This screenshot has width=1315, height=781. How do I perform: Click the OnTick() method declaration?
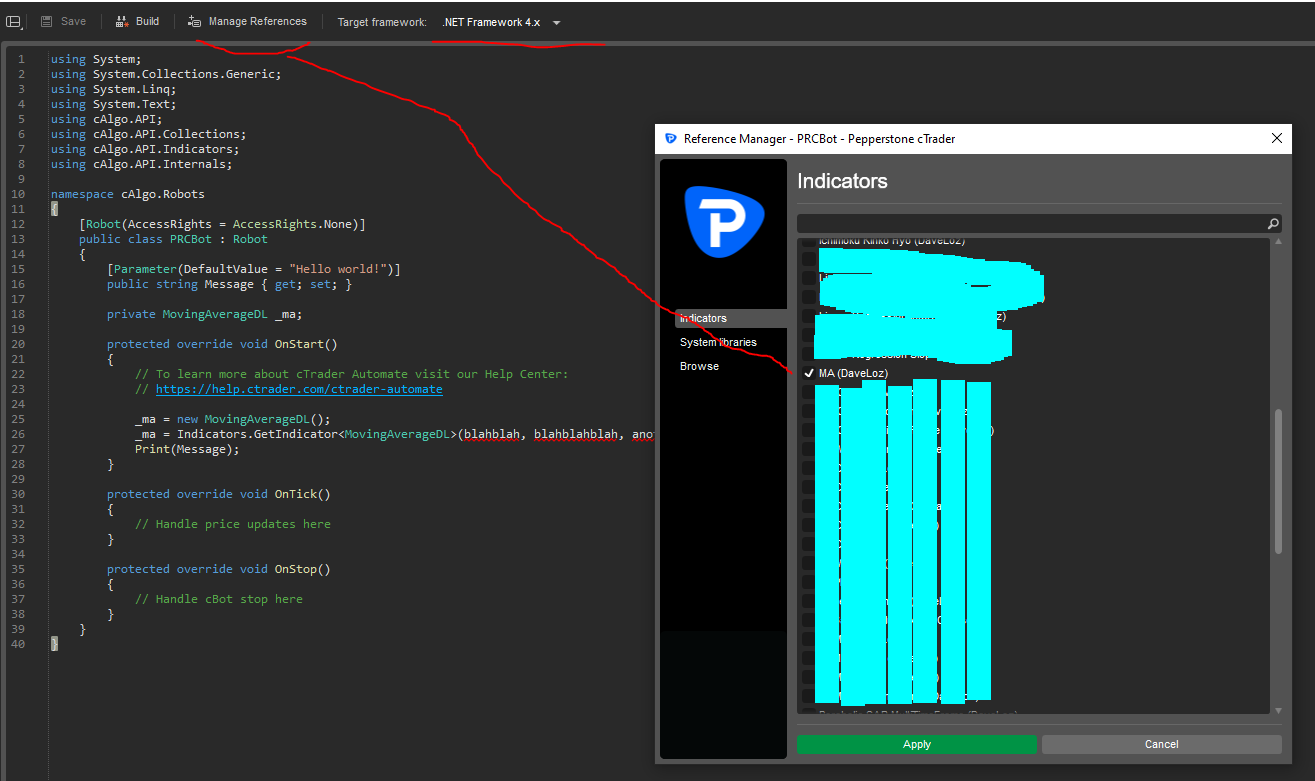pos(219,494)
